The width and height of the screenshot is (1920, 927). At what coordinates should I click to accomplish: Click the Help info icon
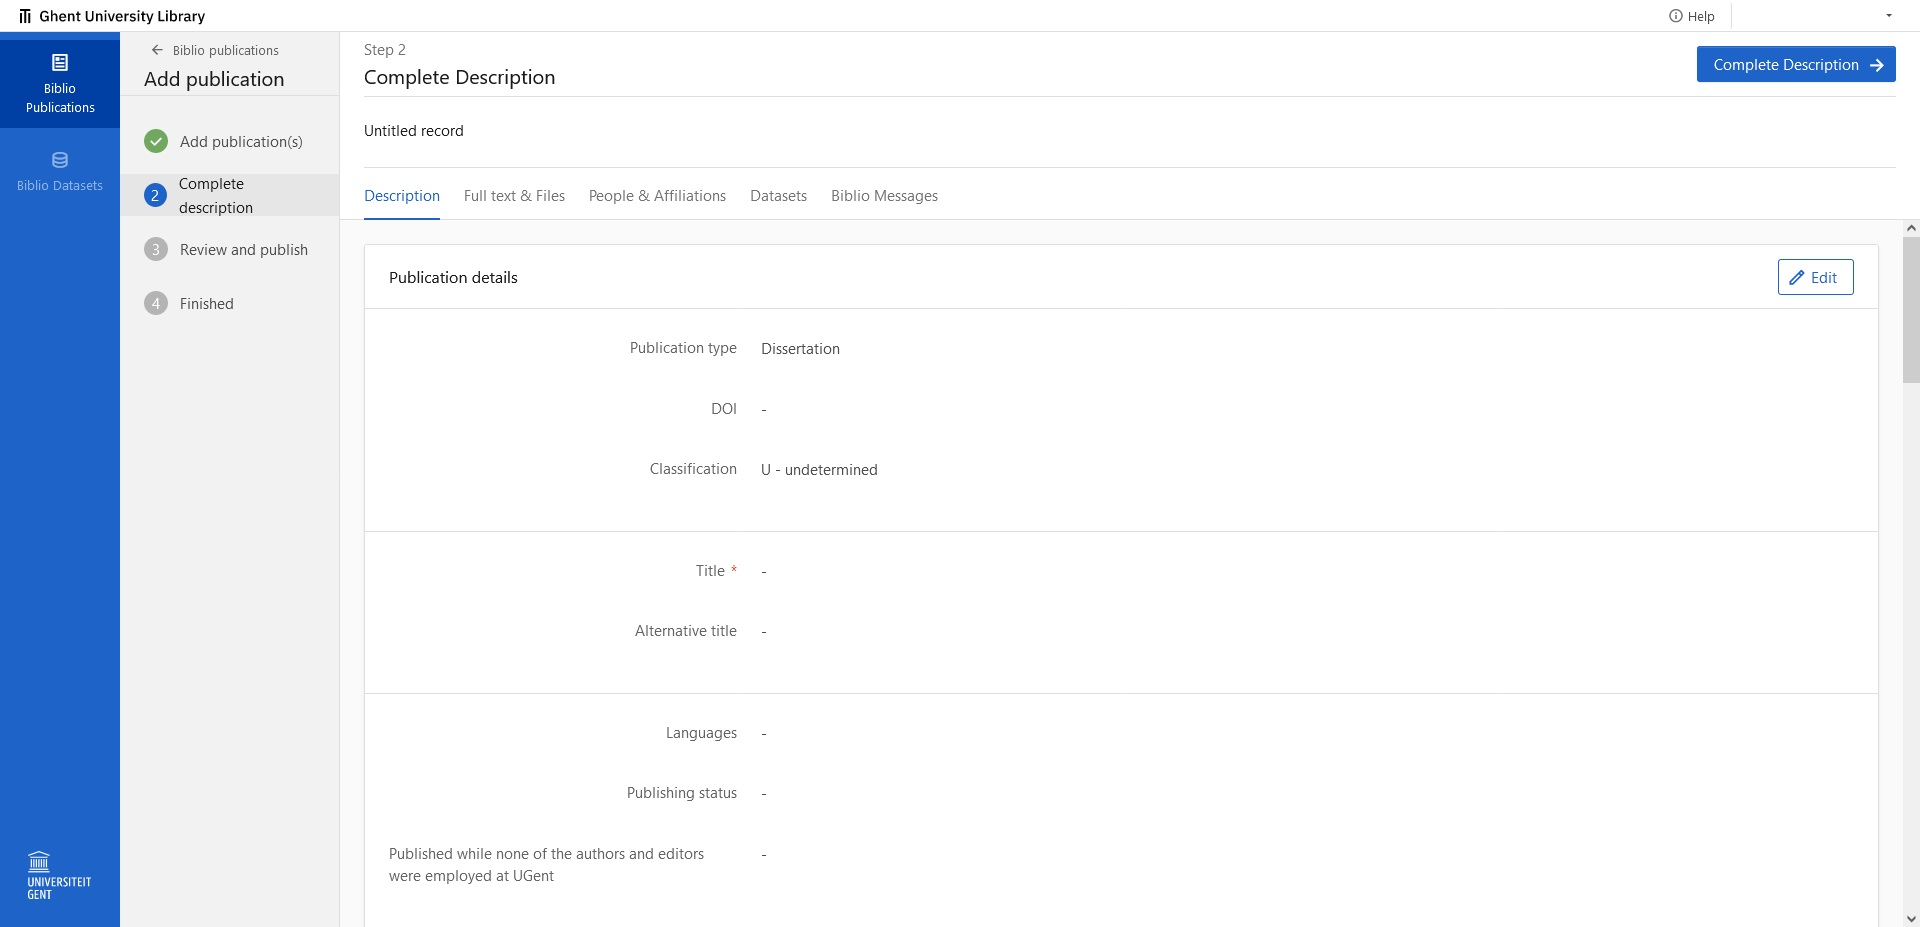(x=1676, y=16)
